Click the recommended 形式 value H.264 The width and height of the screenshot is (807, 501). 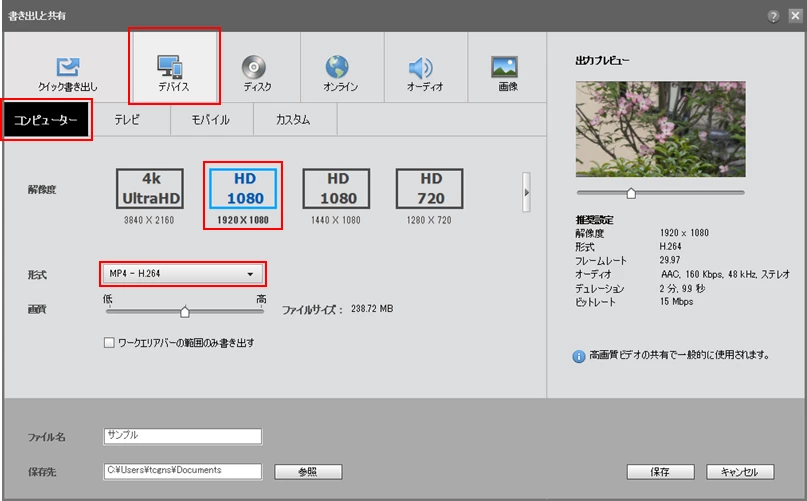[670, 247]
